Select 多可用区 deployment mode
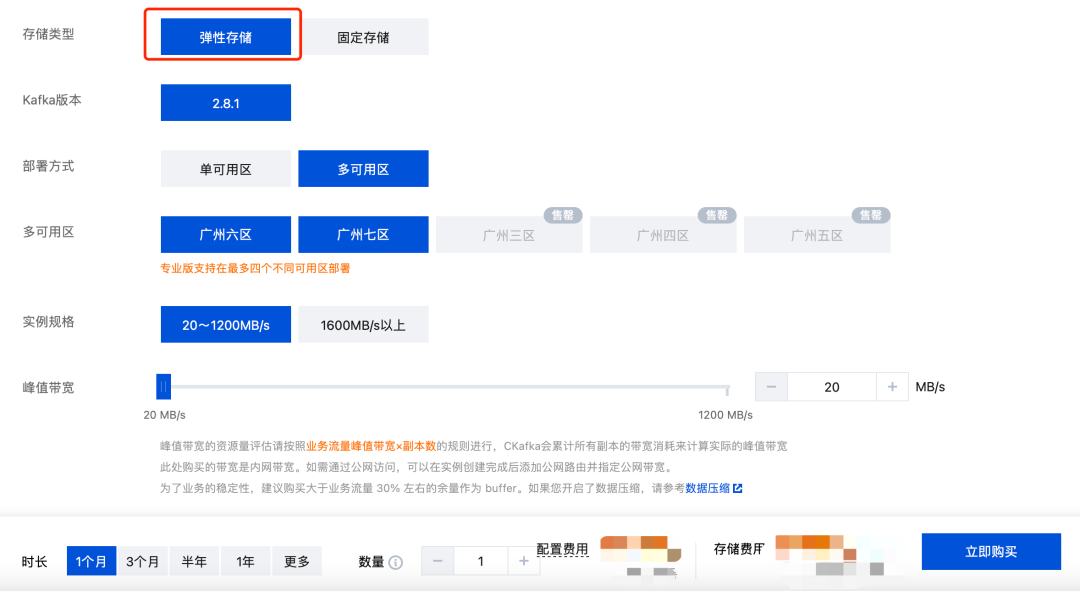The width and height of the screenshot is (1080, 591). (363, 169)
